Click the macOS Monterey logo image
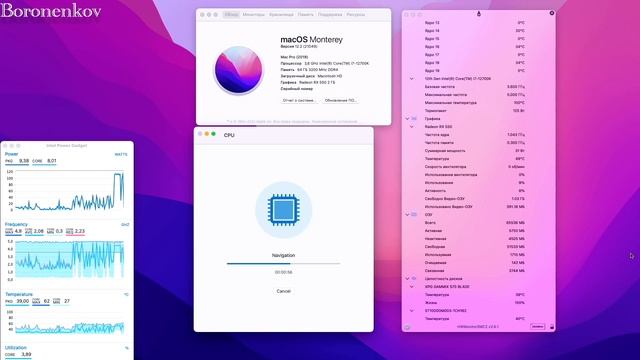Image resolution: width=640 pixels, height=360 pixels. click(x=239, y=69)
